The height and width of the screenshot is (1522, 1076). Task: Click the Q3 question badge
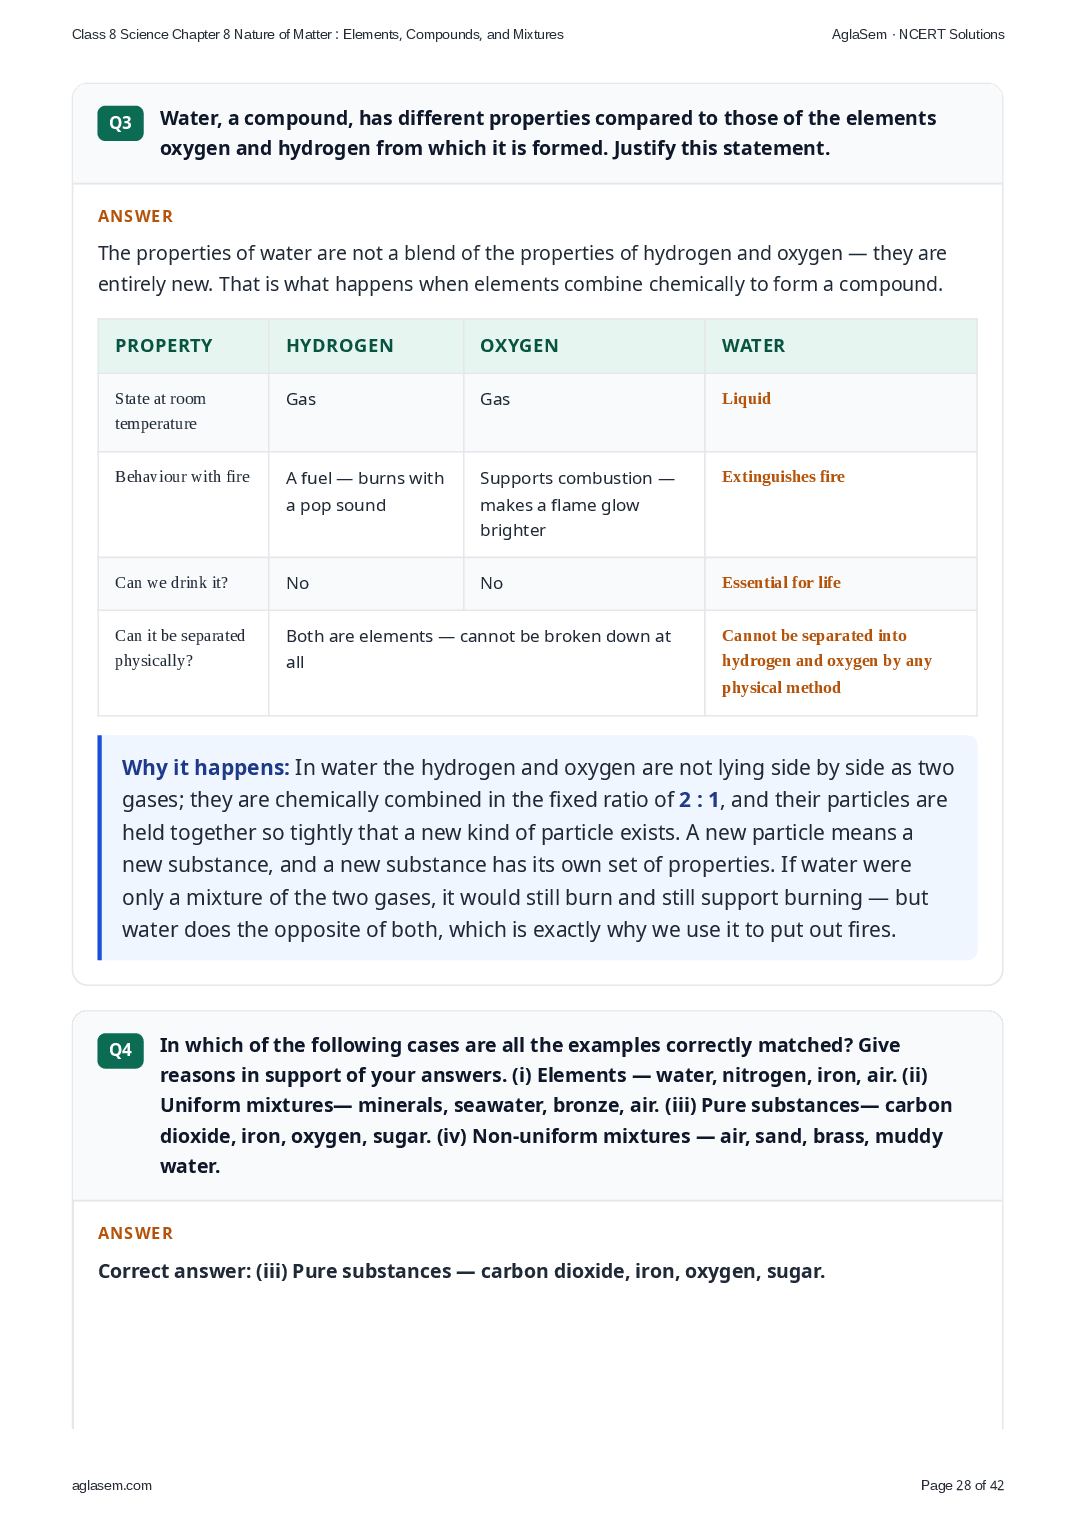120,123
